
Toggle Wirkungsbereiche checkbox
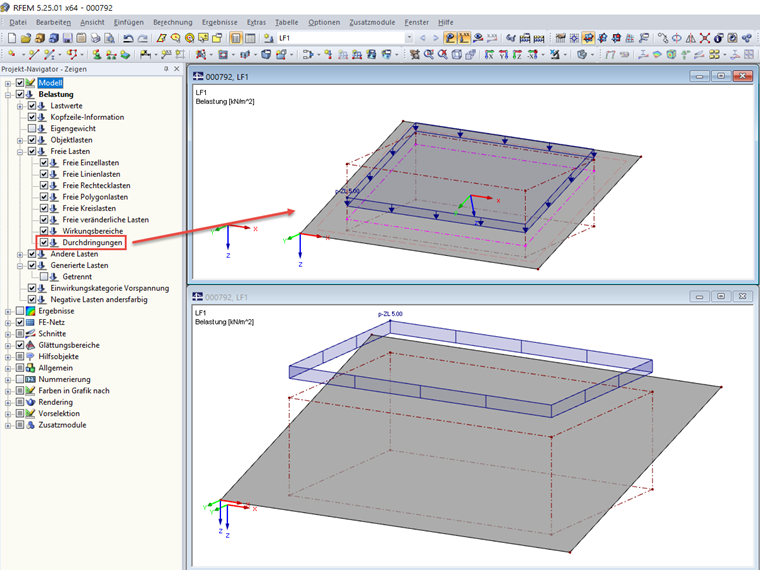click(44, 231)
